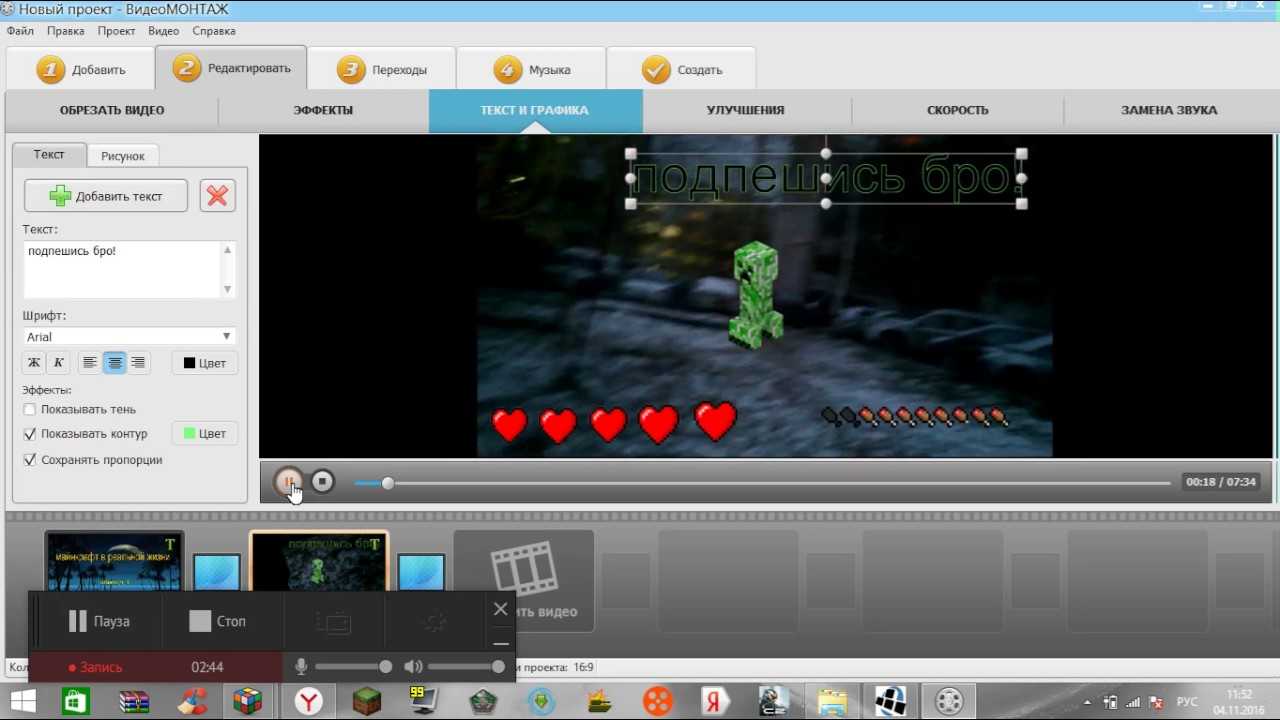Open the Видео menu
1280x720 pixels.
[x=163, y=31]
